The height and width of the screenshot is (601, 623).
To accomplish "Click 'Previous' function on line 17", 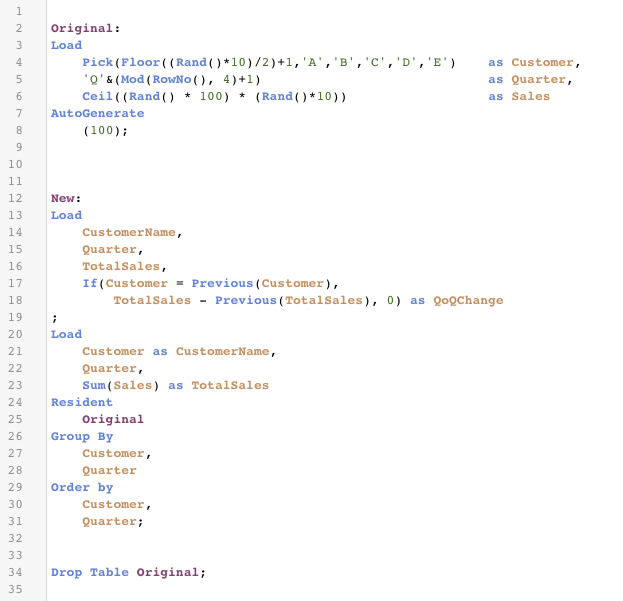I will point(222,283).
